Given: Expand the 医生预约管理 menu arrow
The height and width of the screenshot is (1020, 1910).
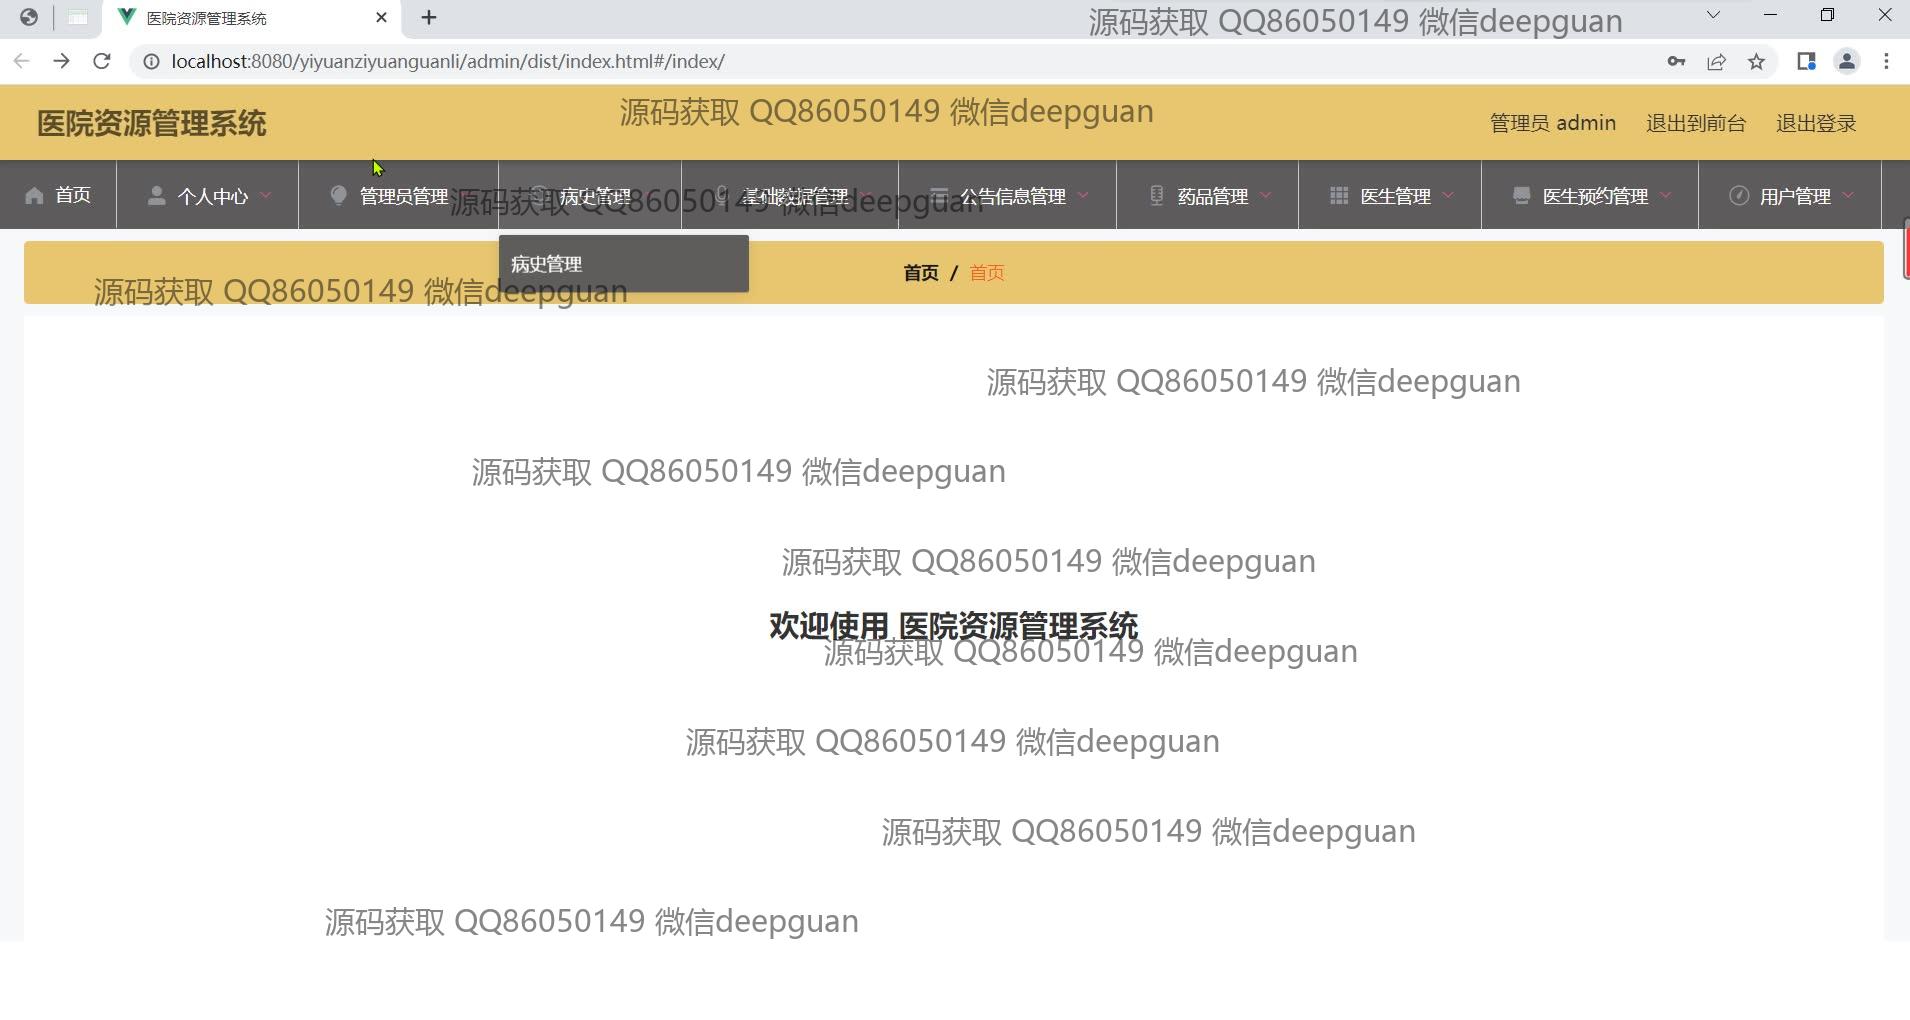Looking at the screenshot, I should 1665,195.
